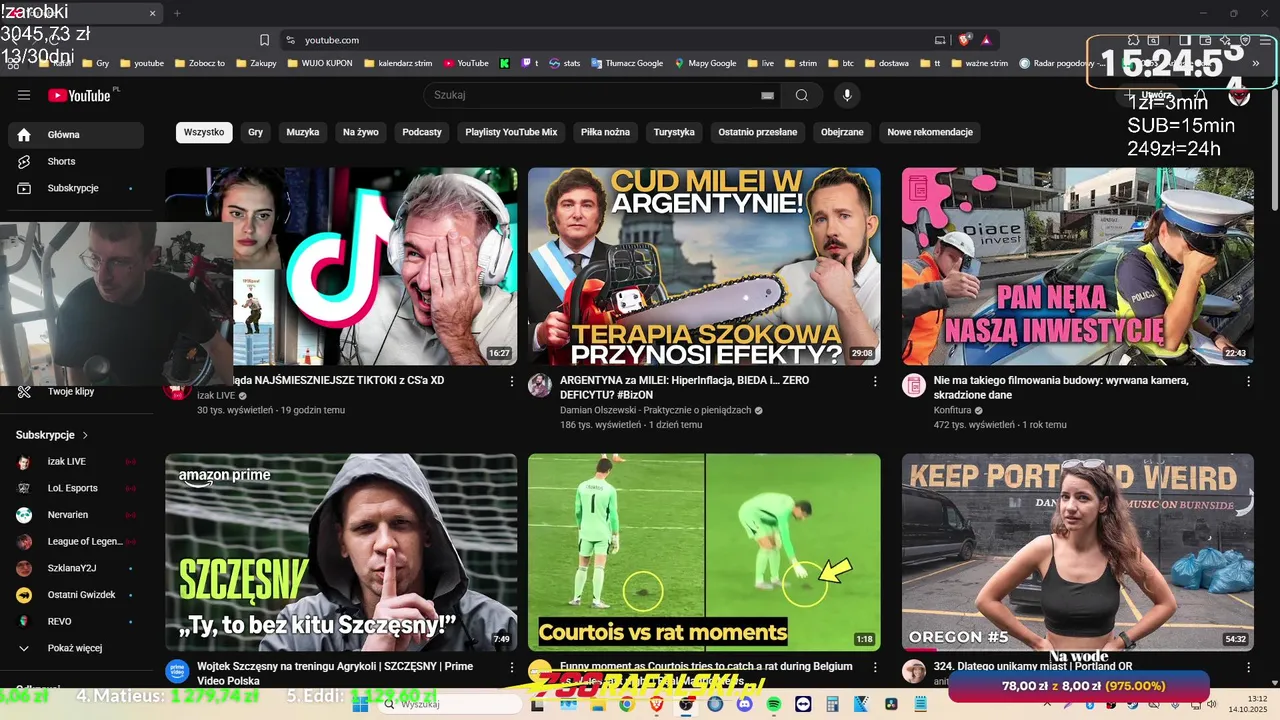
Task: Open Twoje klipy in the sidebar
Action: (x=76, y=391)
